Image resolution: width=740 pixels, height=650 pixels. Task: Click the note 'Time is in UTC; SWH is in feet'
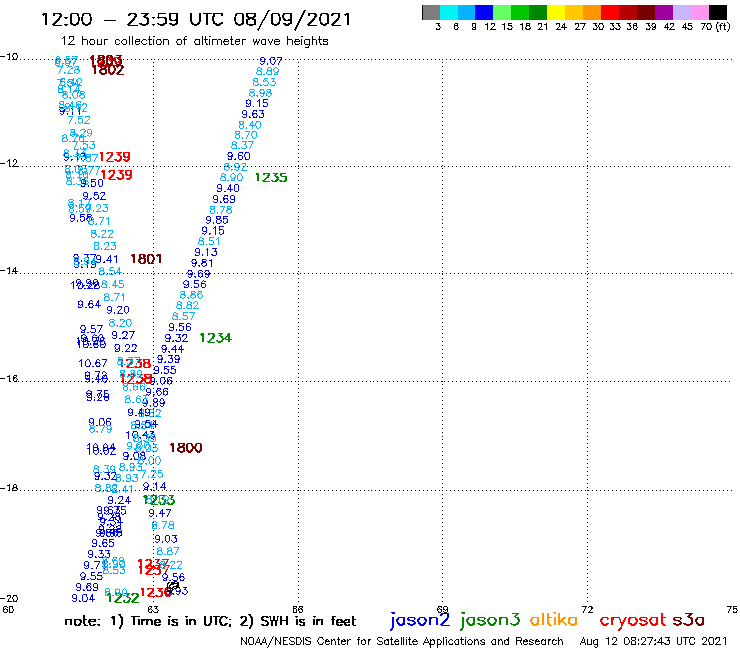pos(210,621)
